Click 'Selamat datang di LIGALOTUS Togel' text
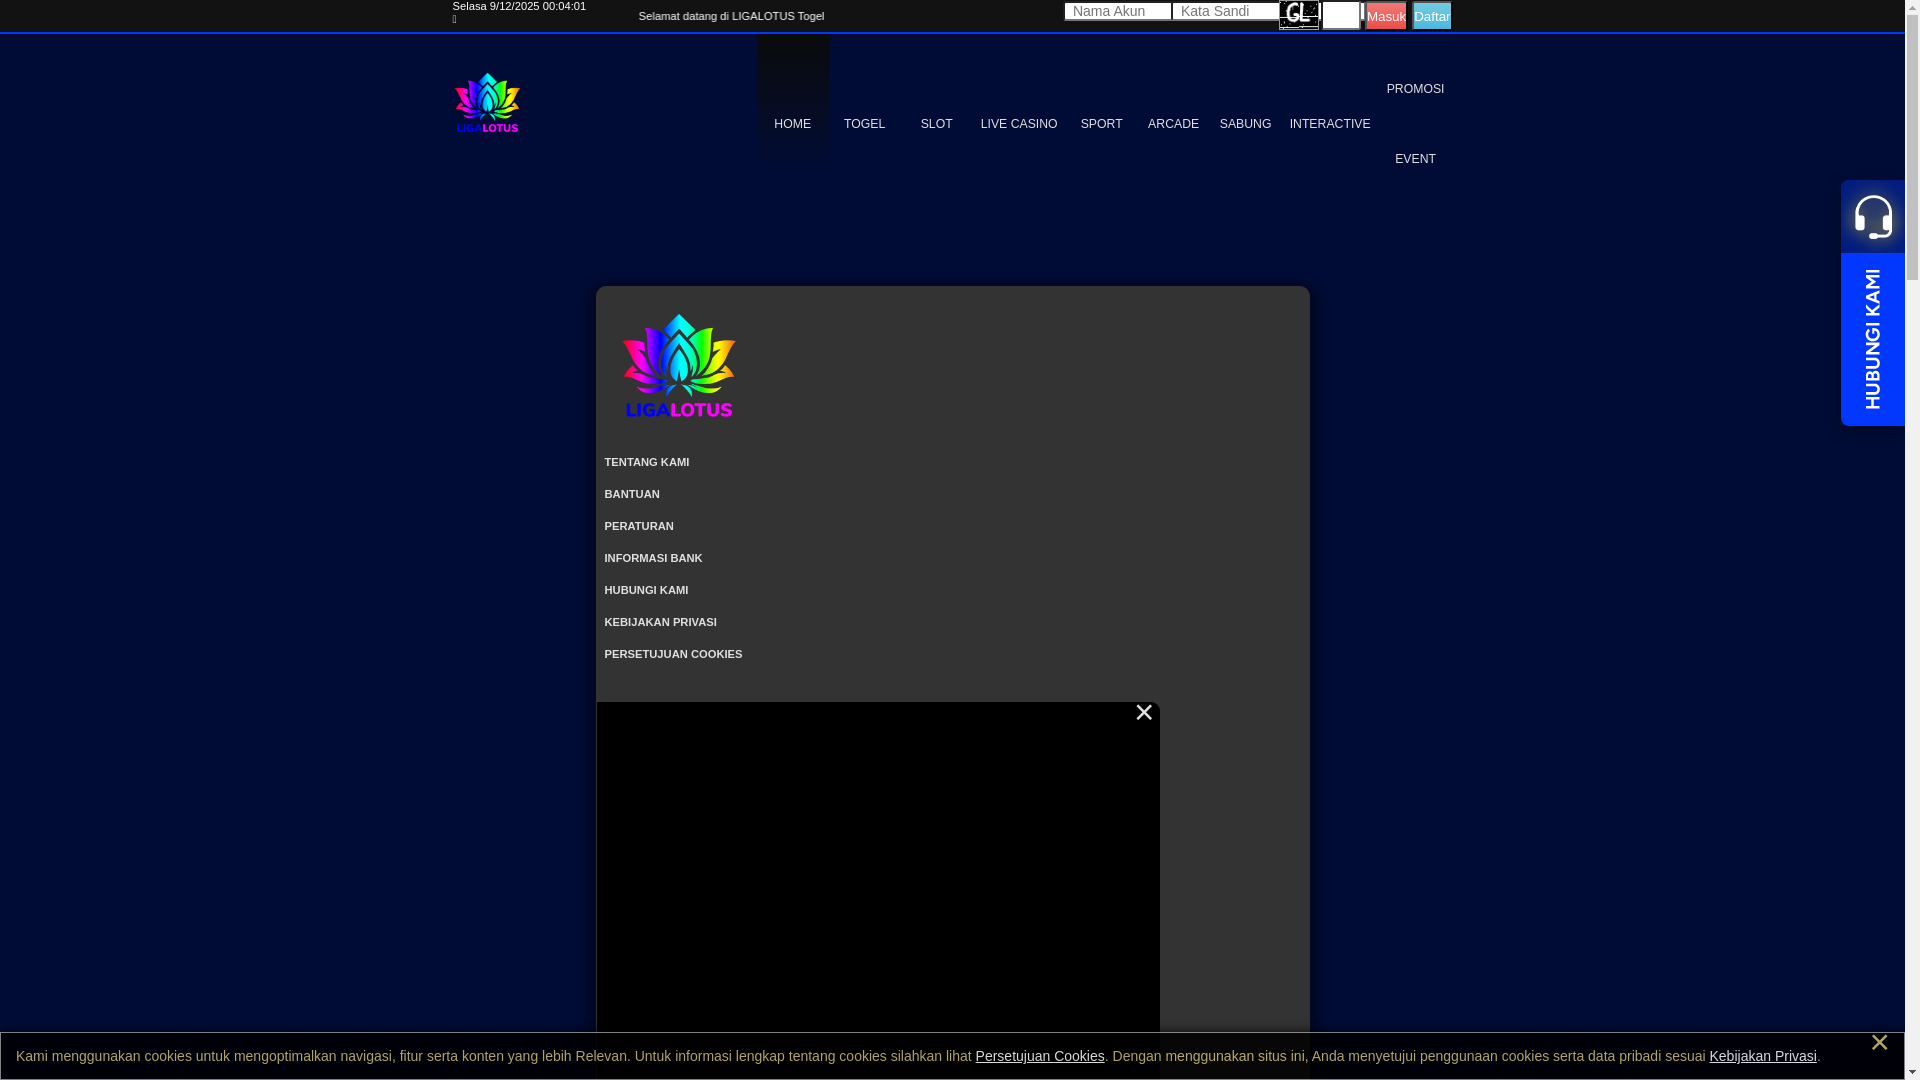The image size is (1920, 1080). pos(731,16)
